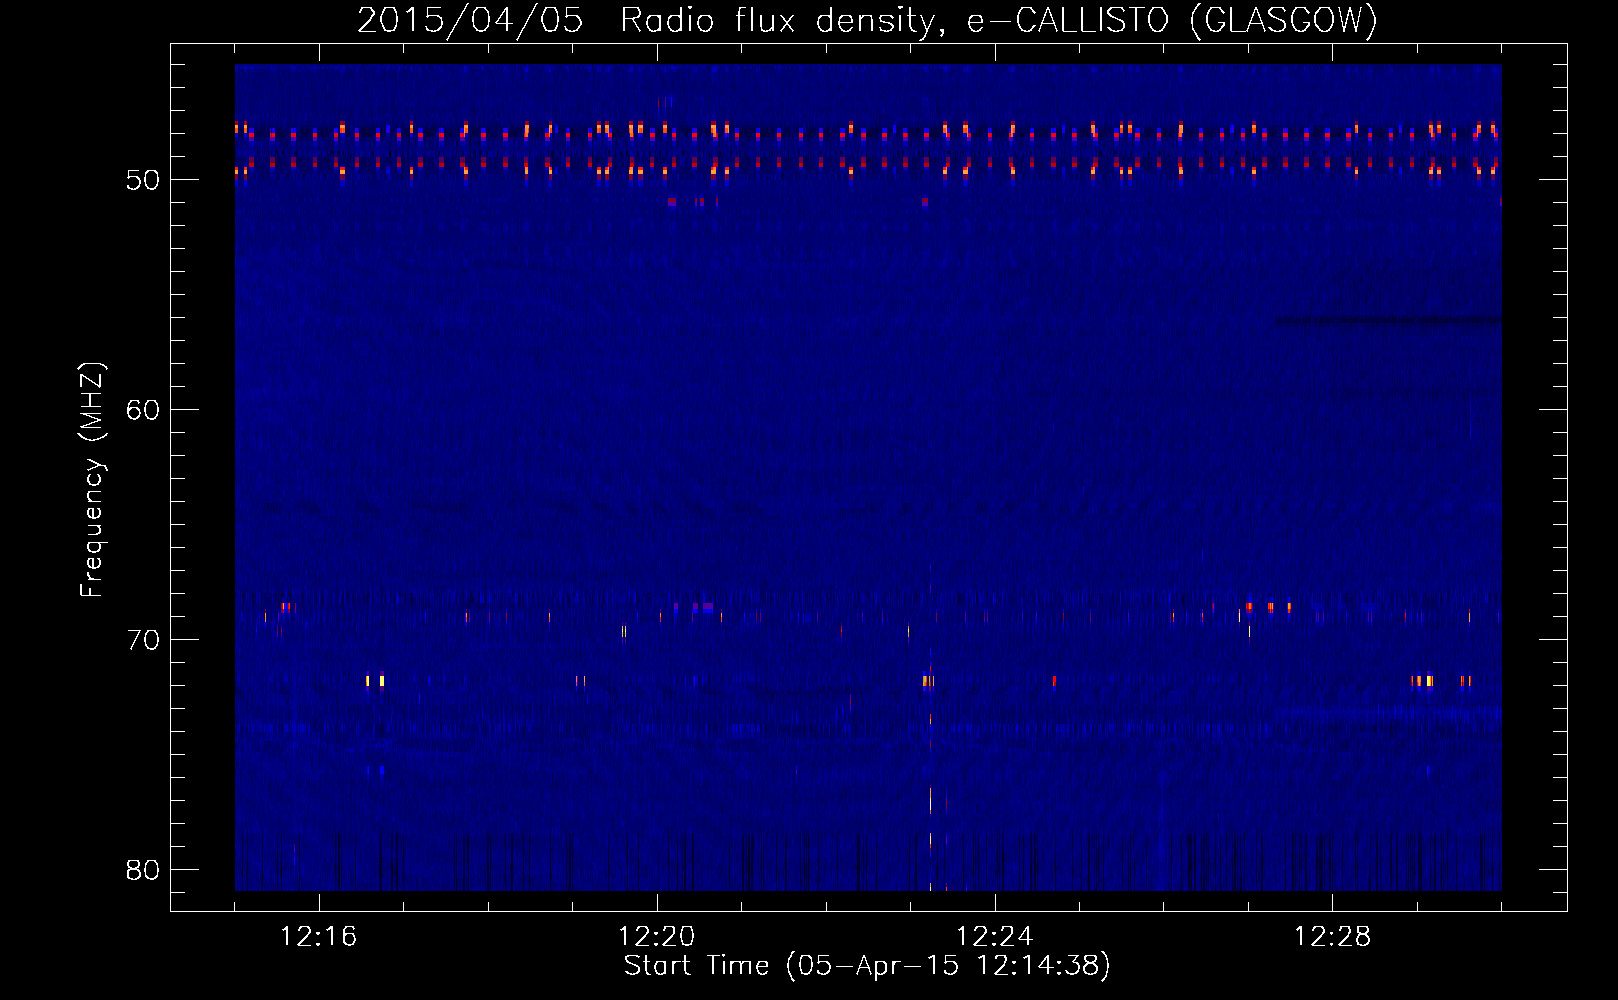Click the 50 frequency tick label
The image size is (1618, 1000).
tap(143, 180)
